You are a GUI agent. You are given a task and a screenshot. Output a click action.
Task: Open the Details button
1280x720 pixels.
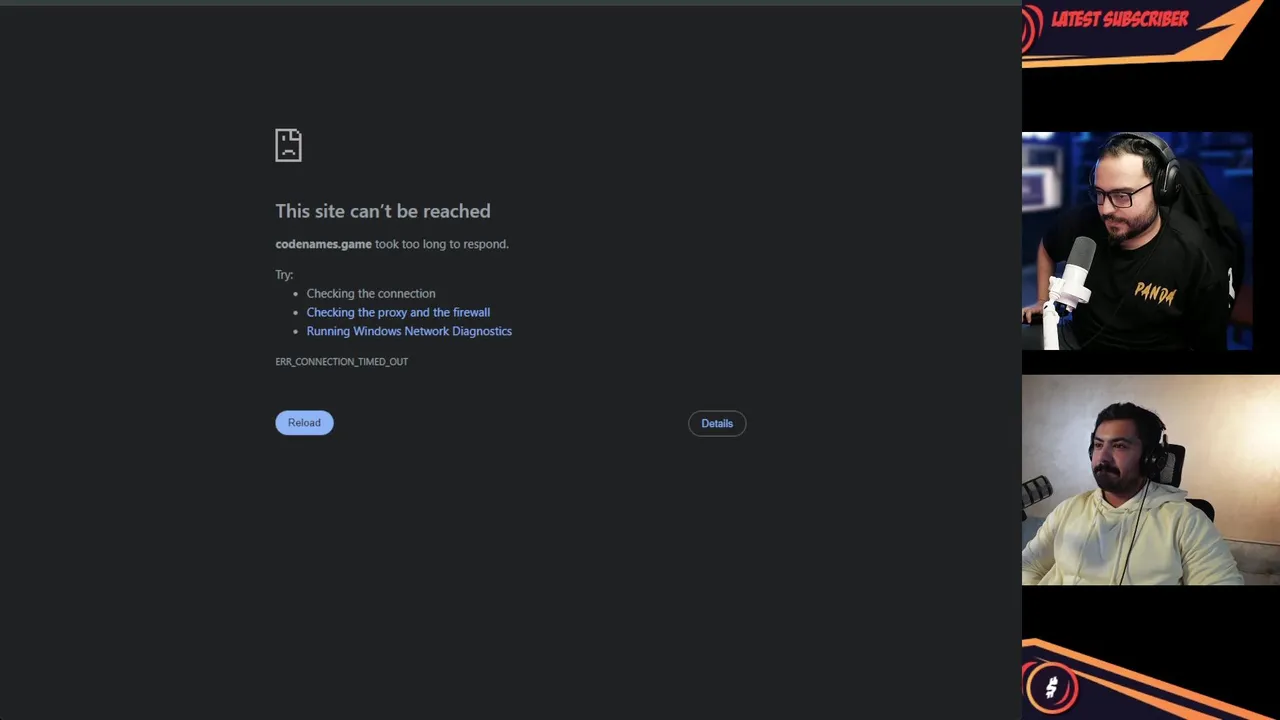coord(717,424)
